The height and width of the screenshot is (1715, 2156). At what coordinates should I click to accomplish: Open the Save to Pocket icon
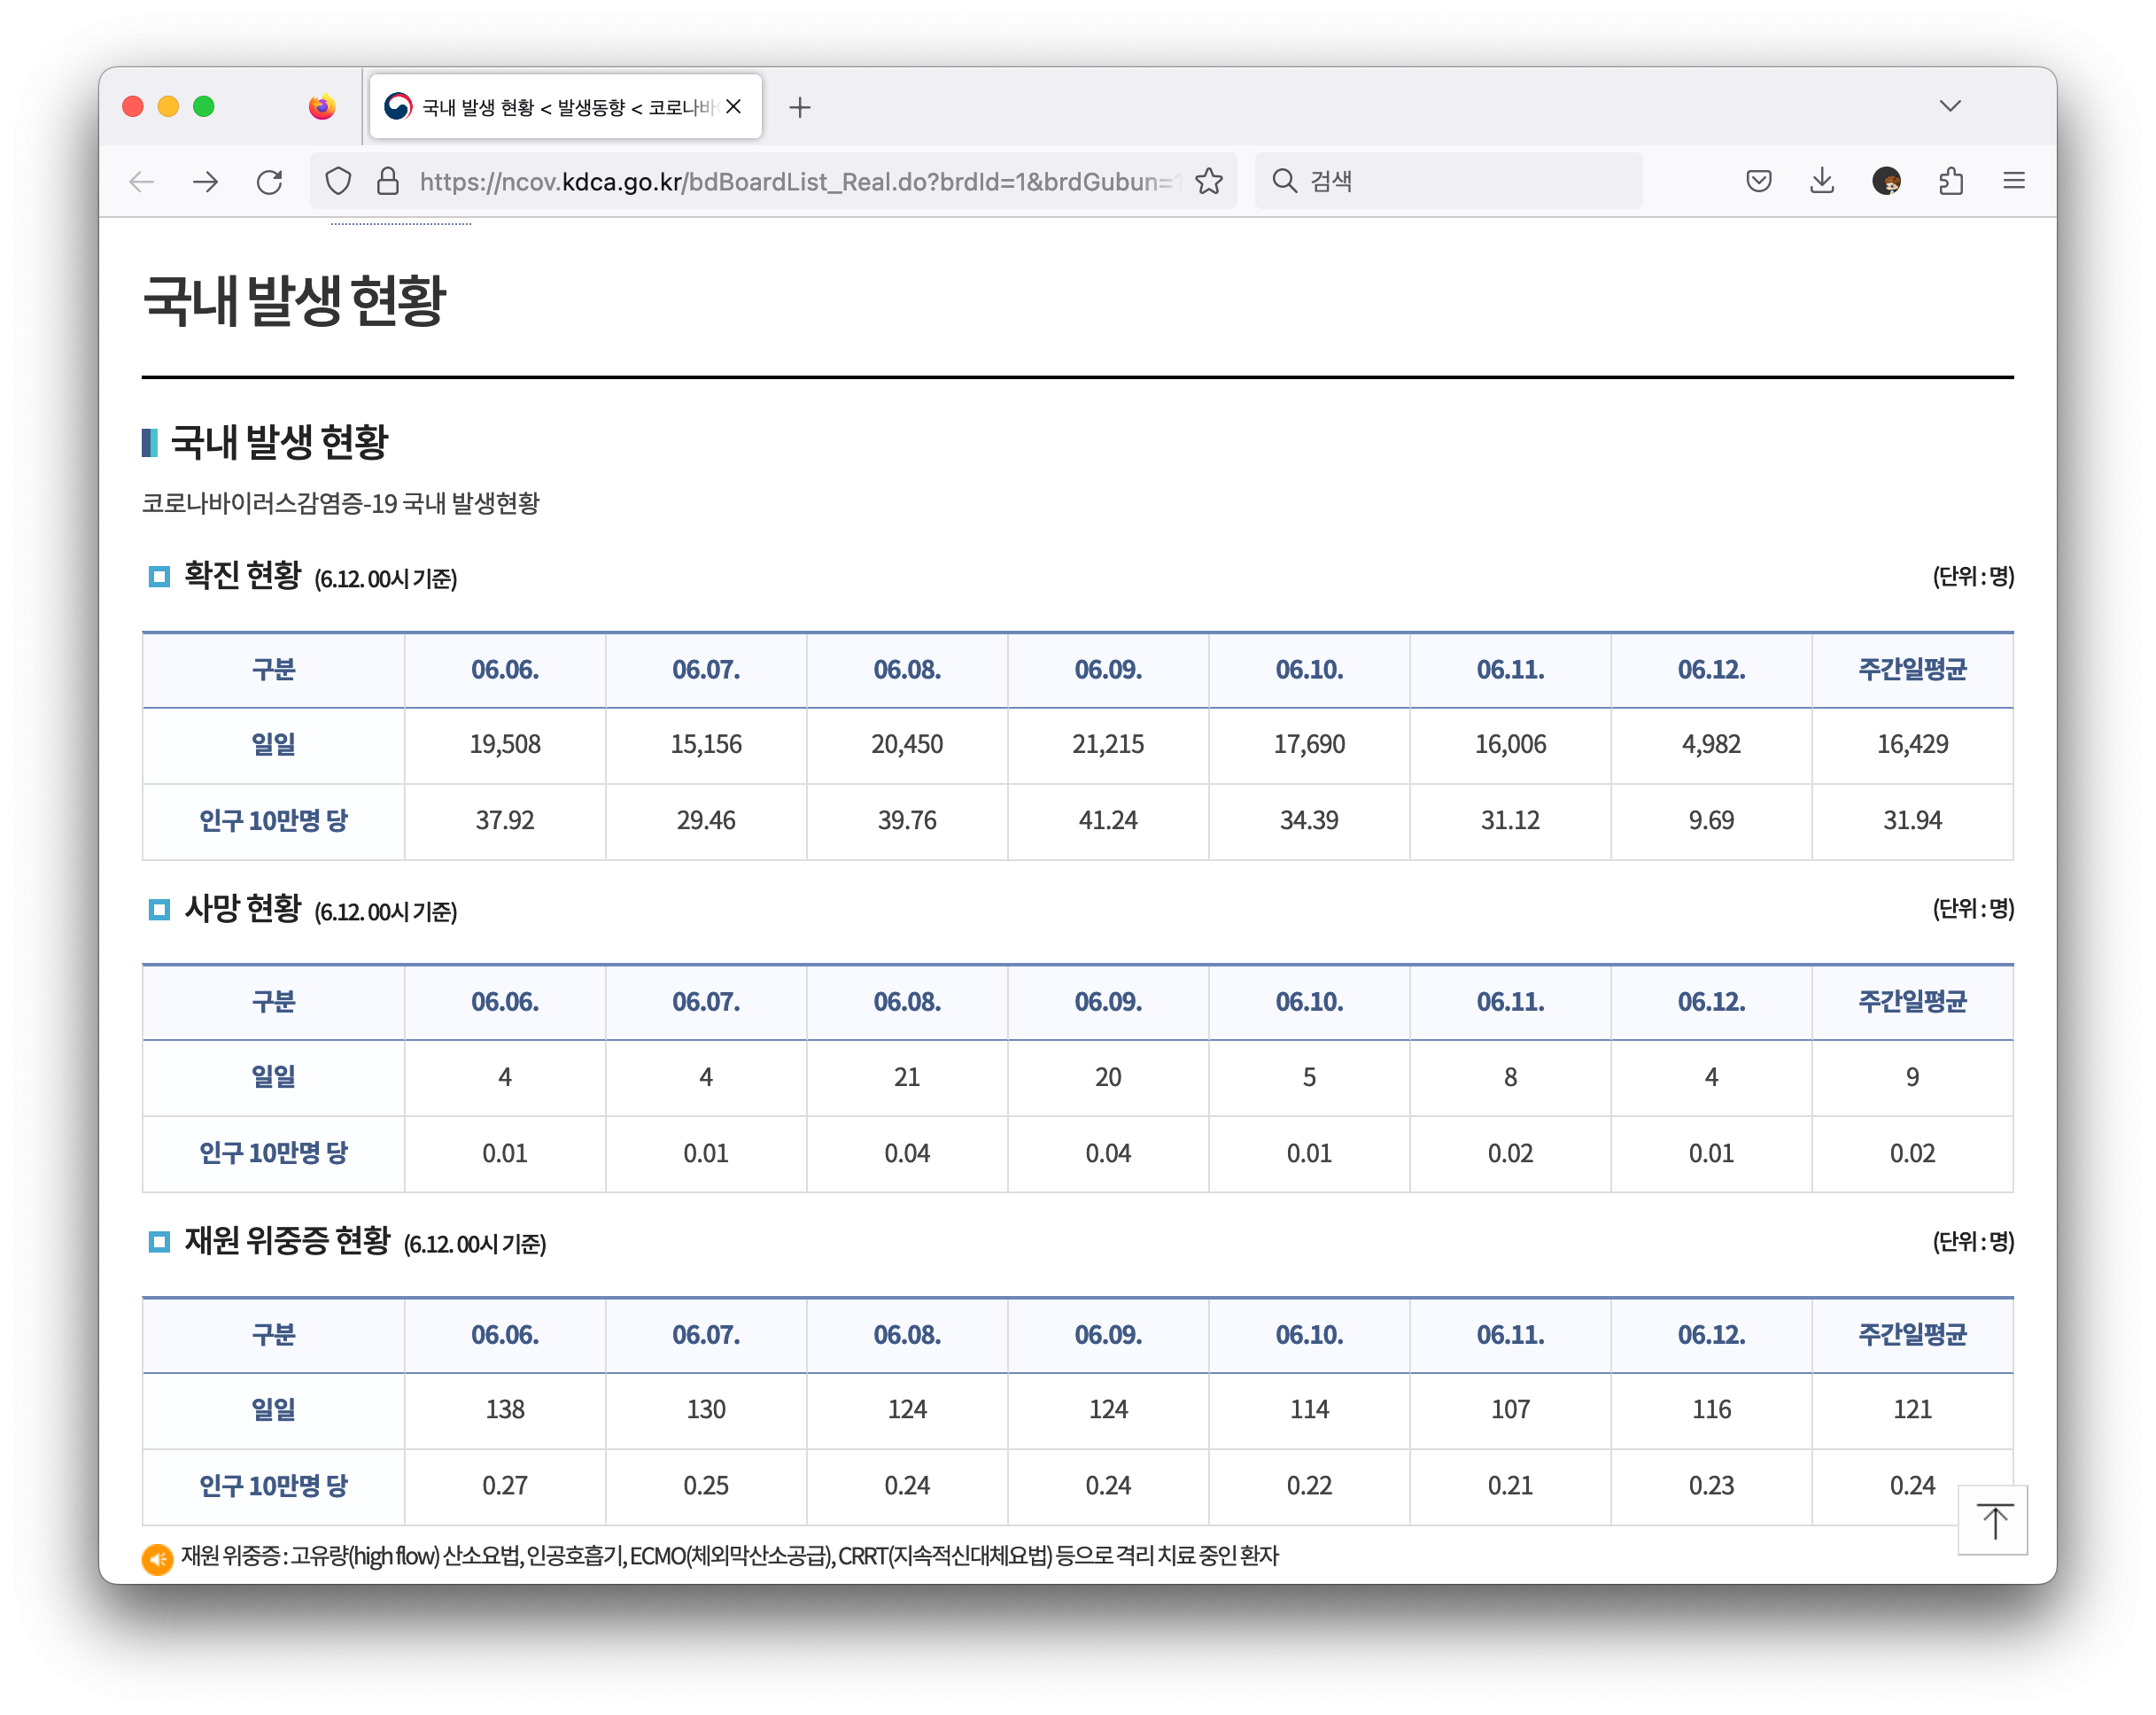pos(1758,181)
